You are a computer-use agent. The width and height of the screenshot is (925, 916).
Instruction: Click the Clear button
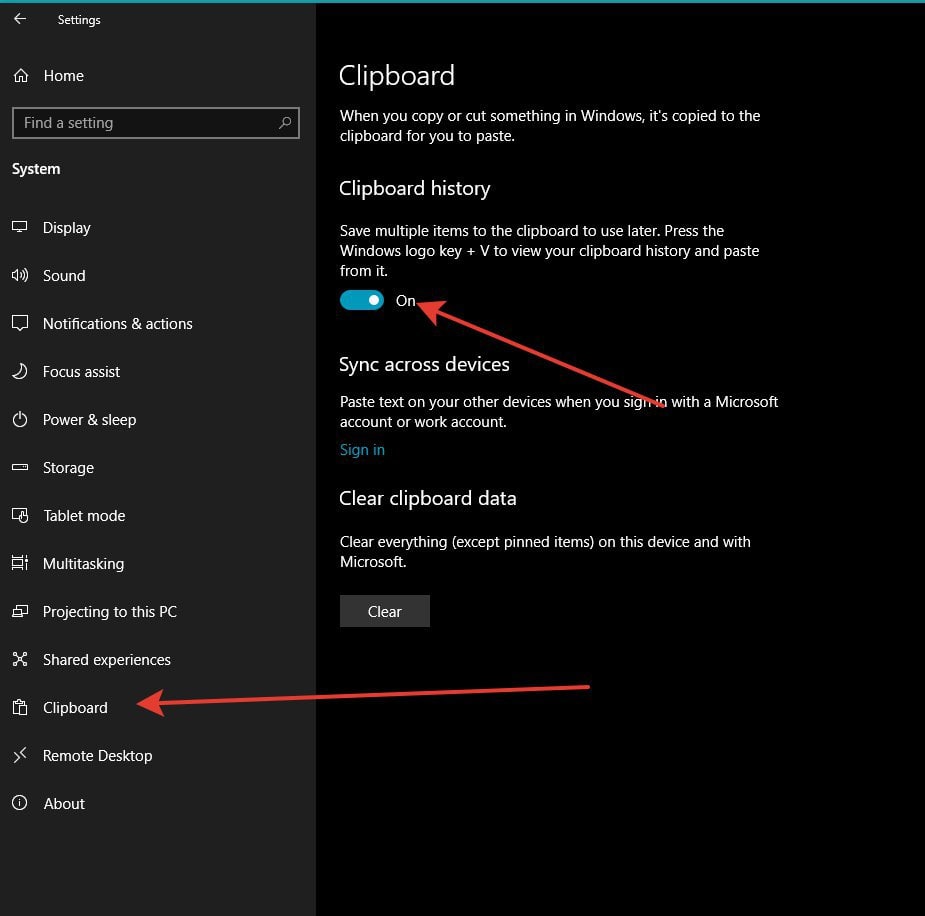coord(385,611)
